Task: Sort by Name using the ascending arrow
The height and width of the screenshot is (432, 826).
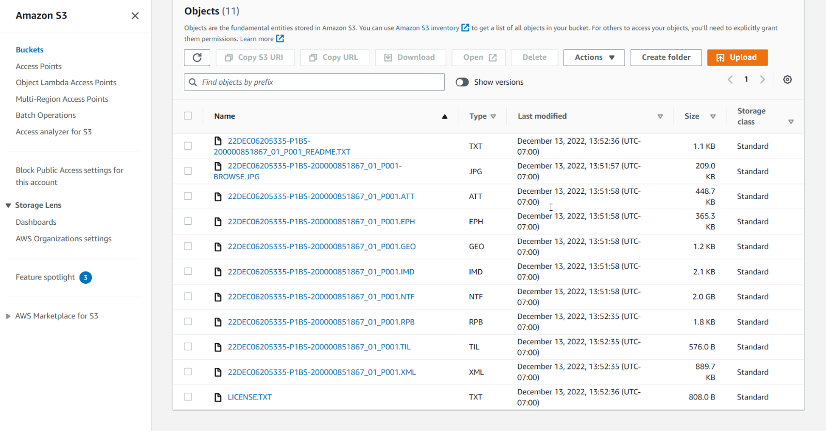Action: [444, 116]
